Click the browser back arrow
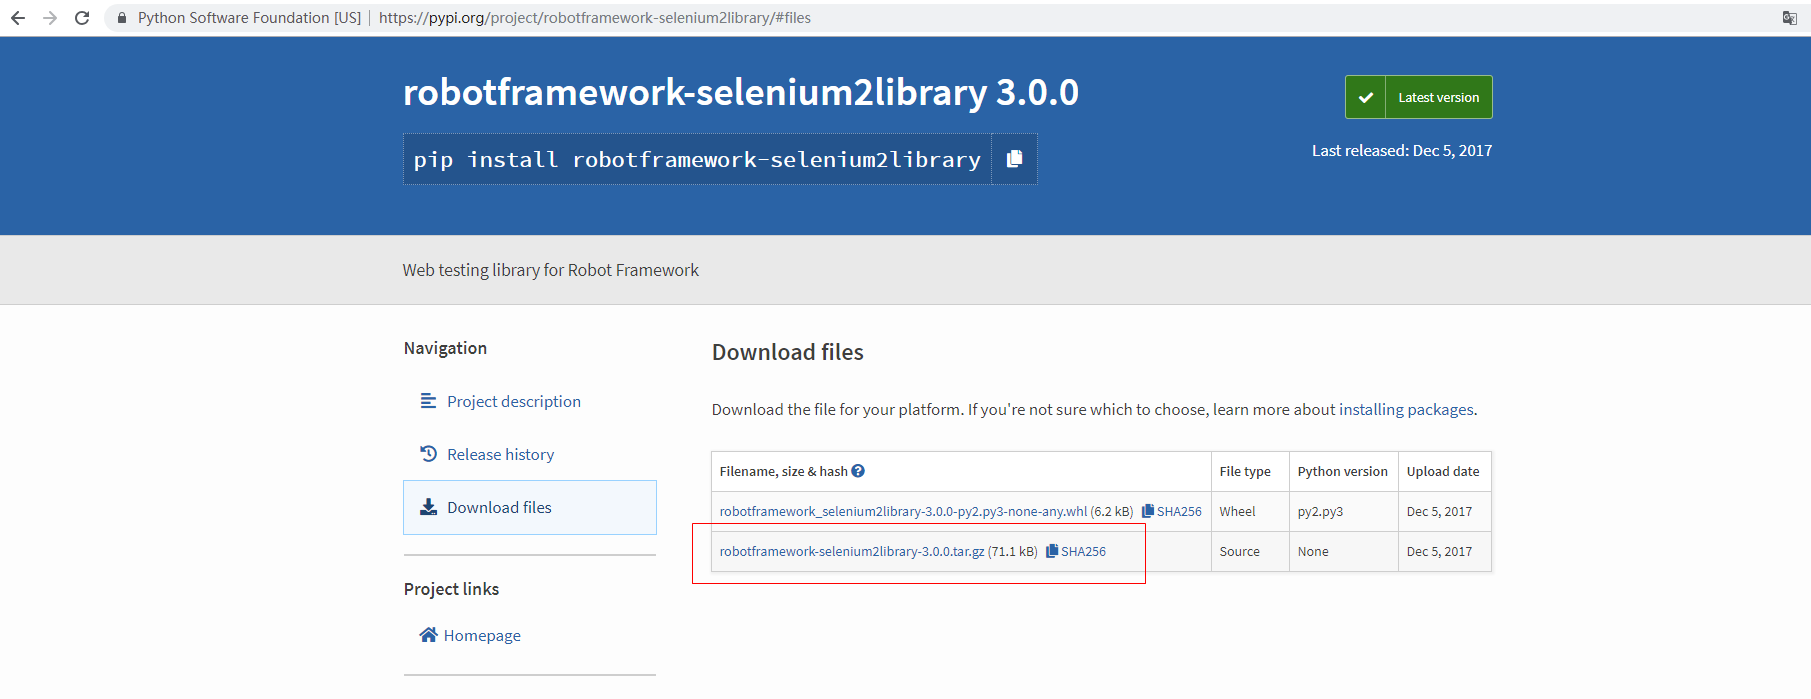The image size is (1811, 699). [x=18, y=18]
